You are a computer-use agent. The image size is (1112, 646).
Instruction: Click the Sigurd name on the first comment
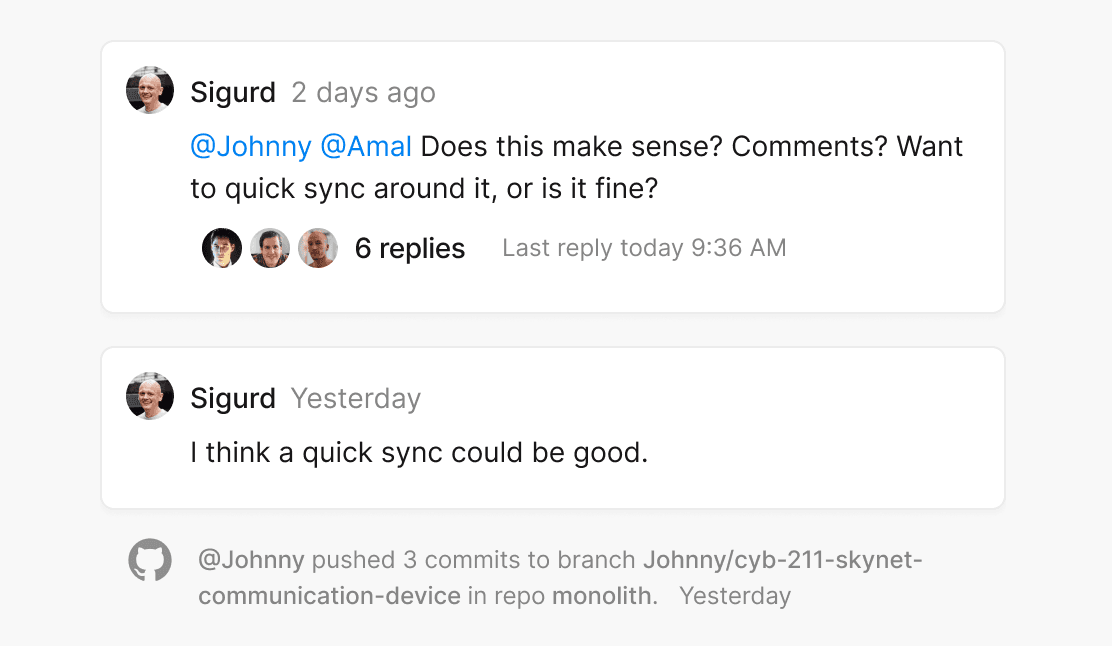pos(233,93)
